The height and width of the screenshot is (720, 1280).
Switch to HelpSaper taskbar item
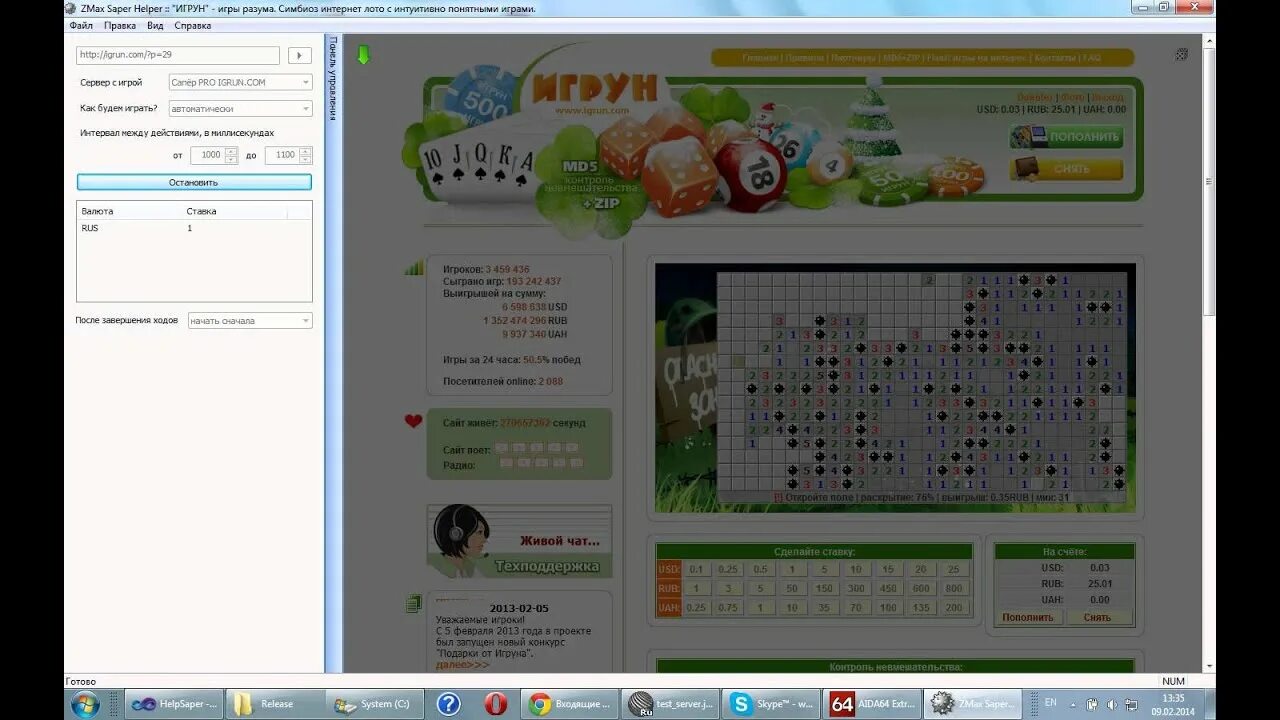click(172, 704)
